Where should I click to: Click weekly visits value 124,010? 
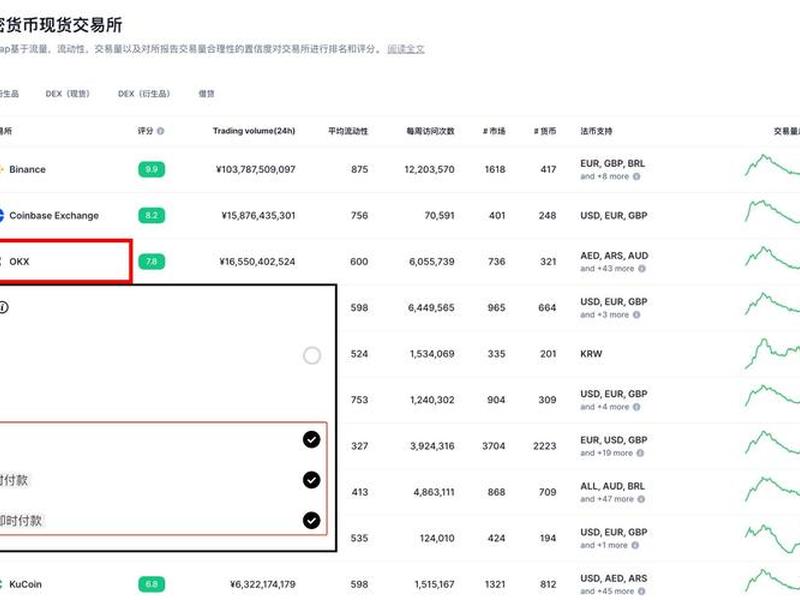click(437, 538)
